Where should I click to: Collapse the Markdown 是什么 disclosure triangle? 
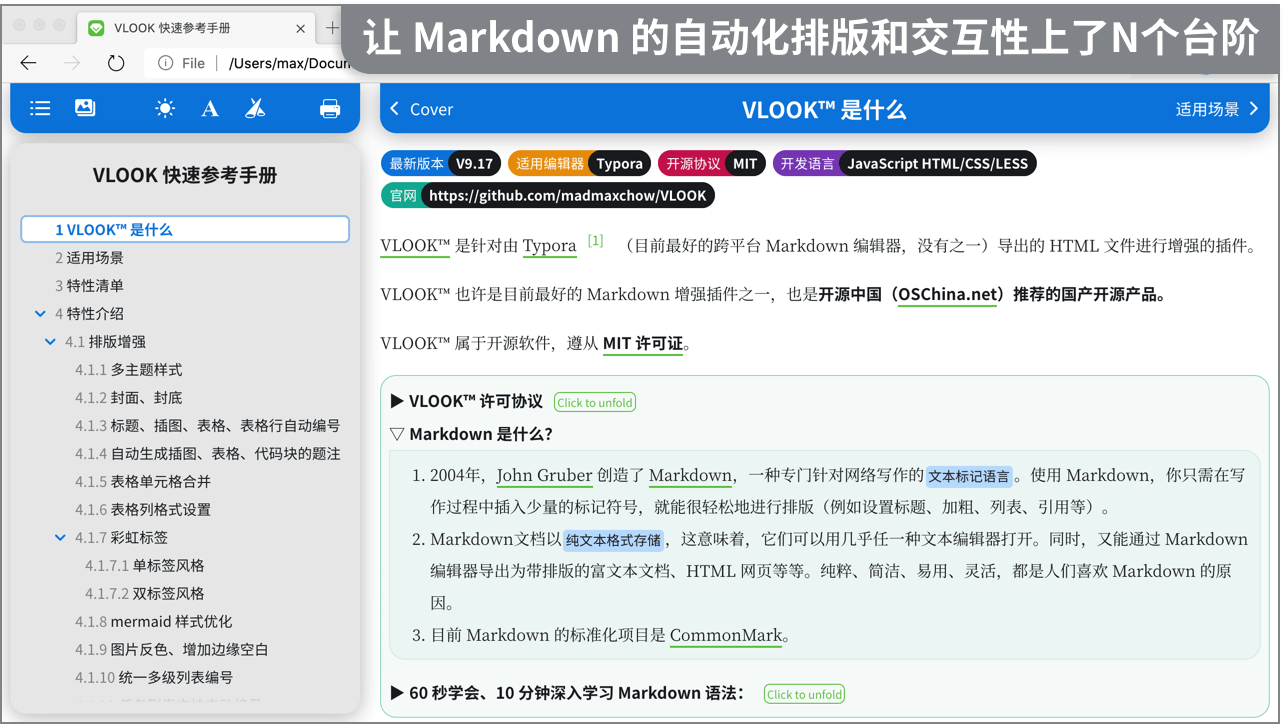click(398, 434)
